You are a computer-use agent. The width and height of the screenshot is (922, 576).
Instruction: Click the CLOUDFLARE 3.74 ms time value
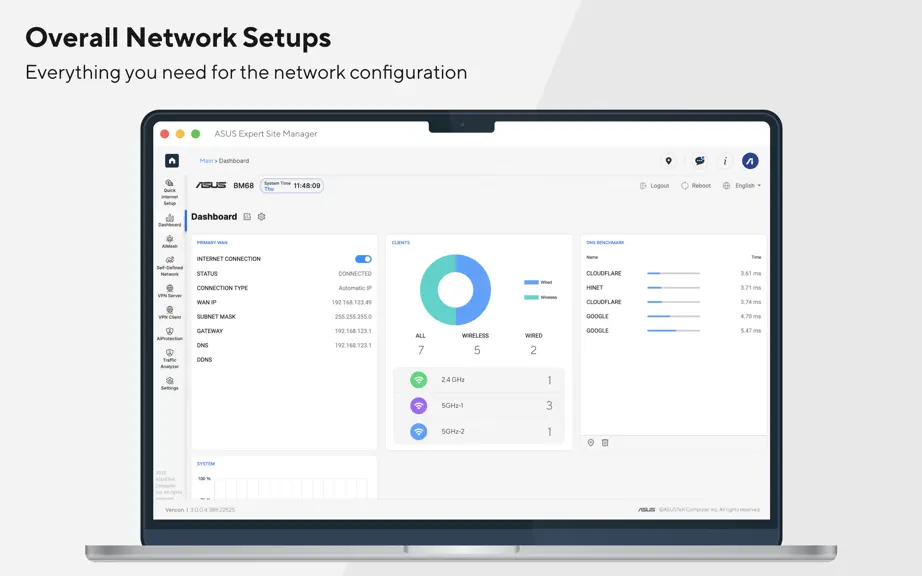[751, 302]
